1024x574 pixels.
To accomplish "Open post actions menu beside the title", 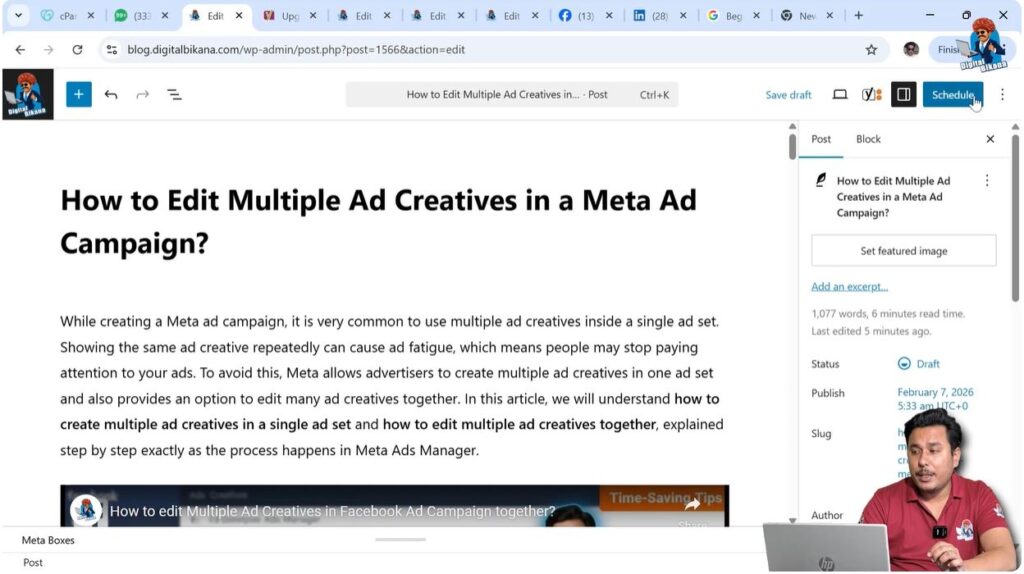I will pos(987,181).
